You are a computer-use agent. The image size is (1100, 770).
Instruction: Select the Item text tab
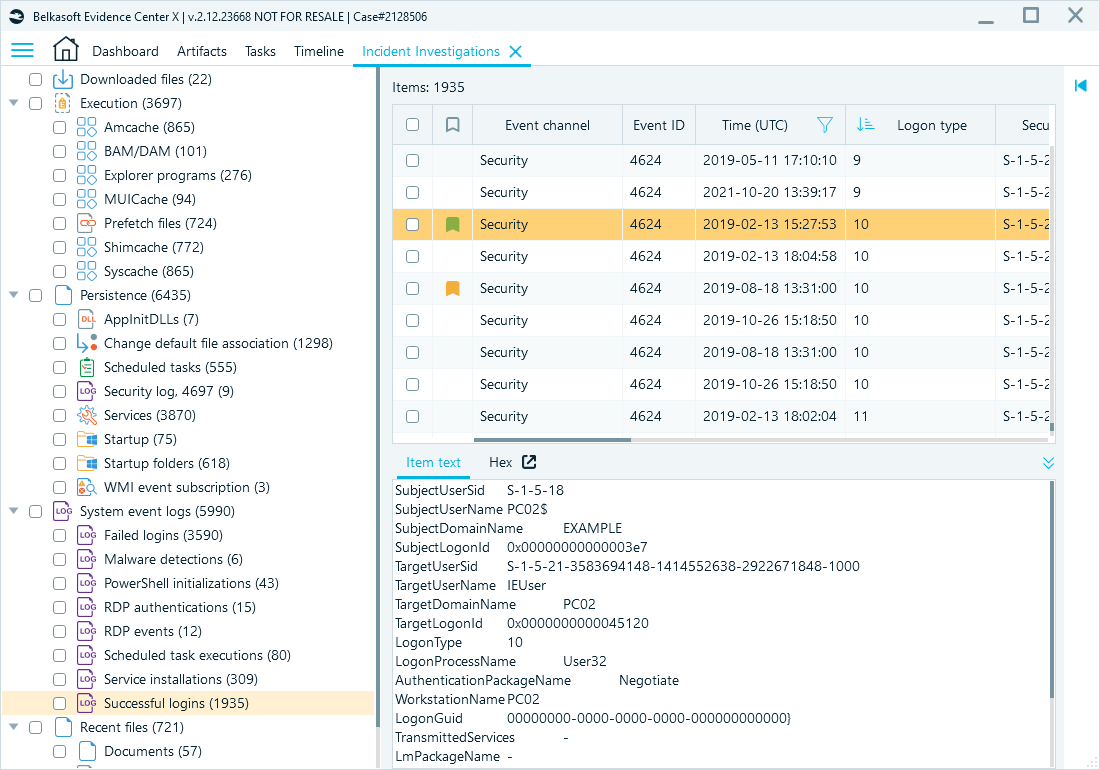tap(433, 462)
